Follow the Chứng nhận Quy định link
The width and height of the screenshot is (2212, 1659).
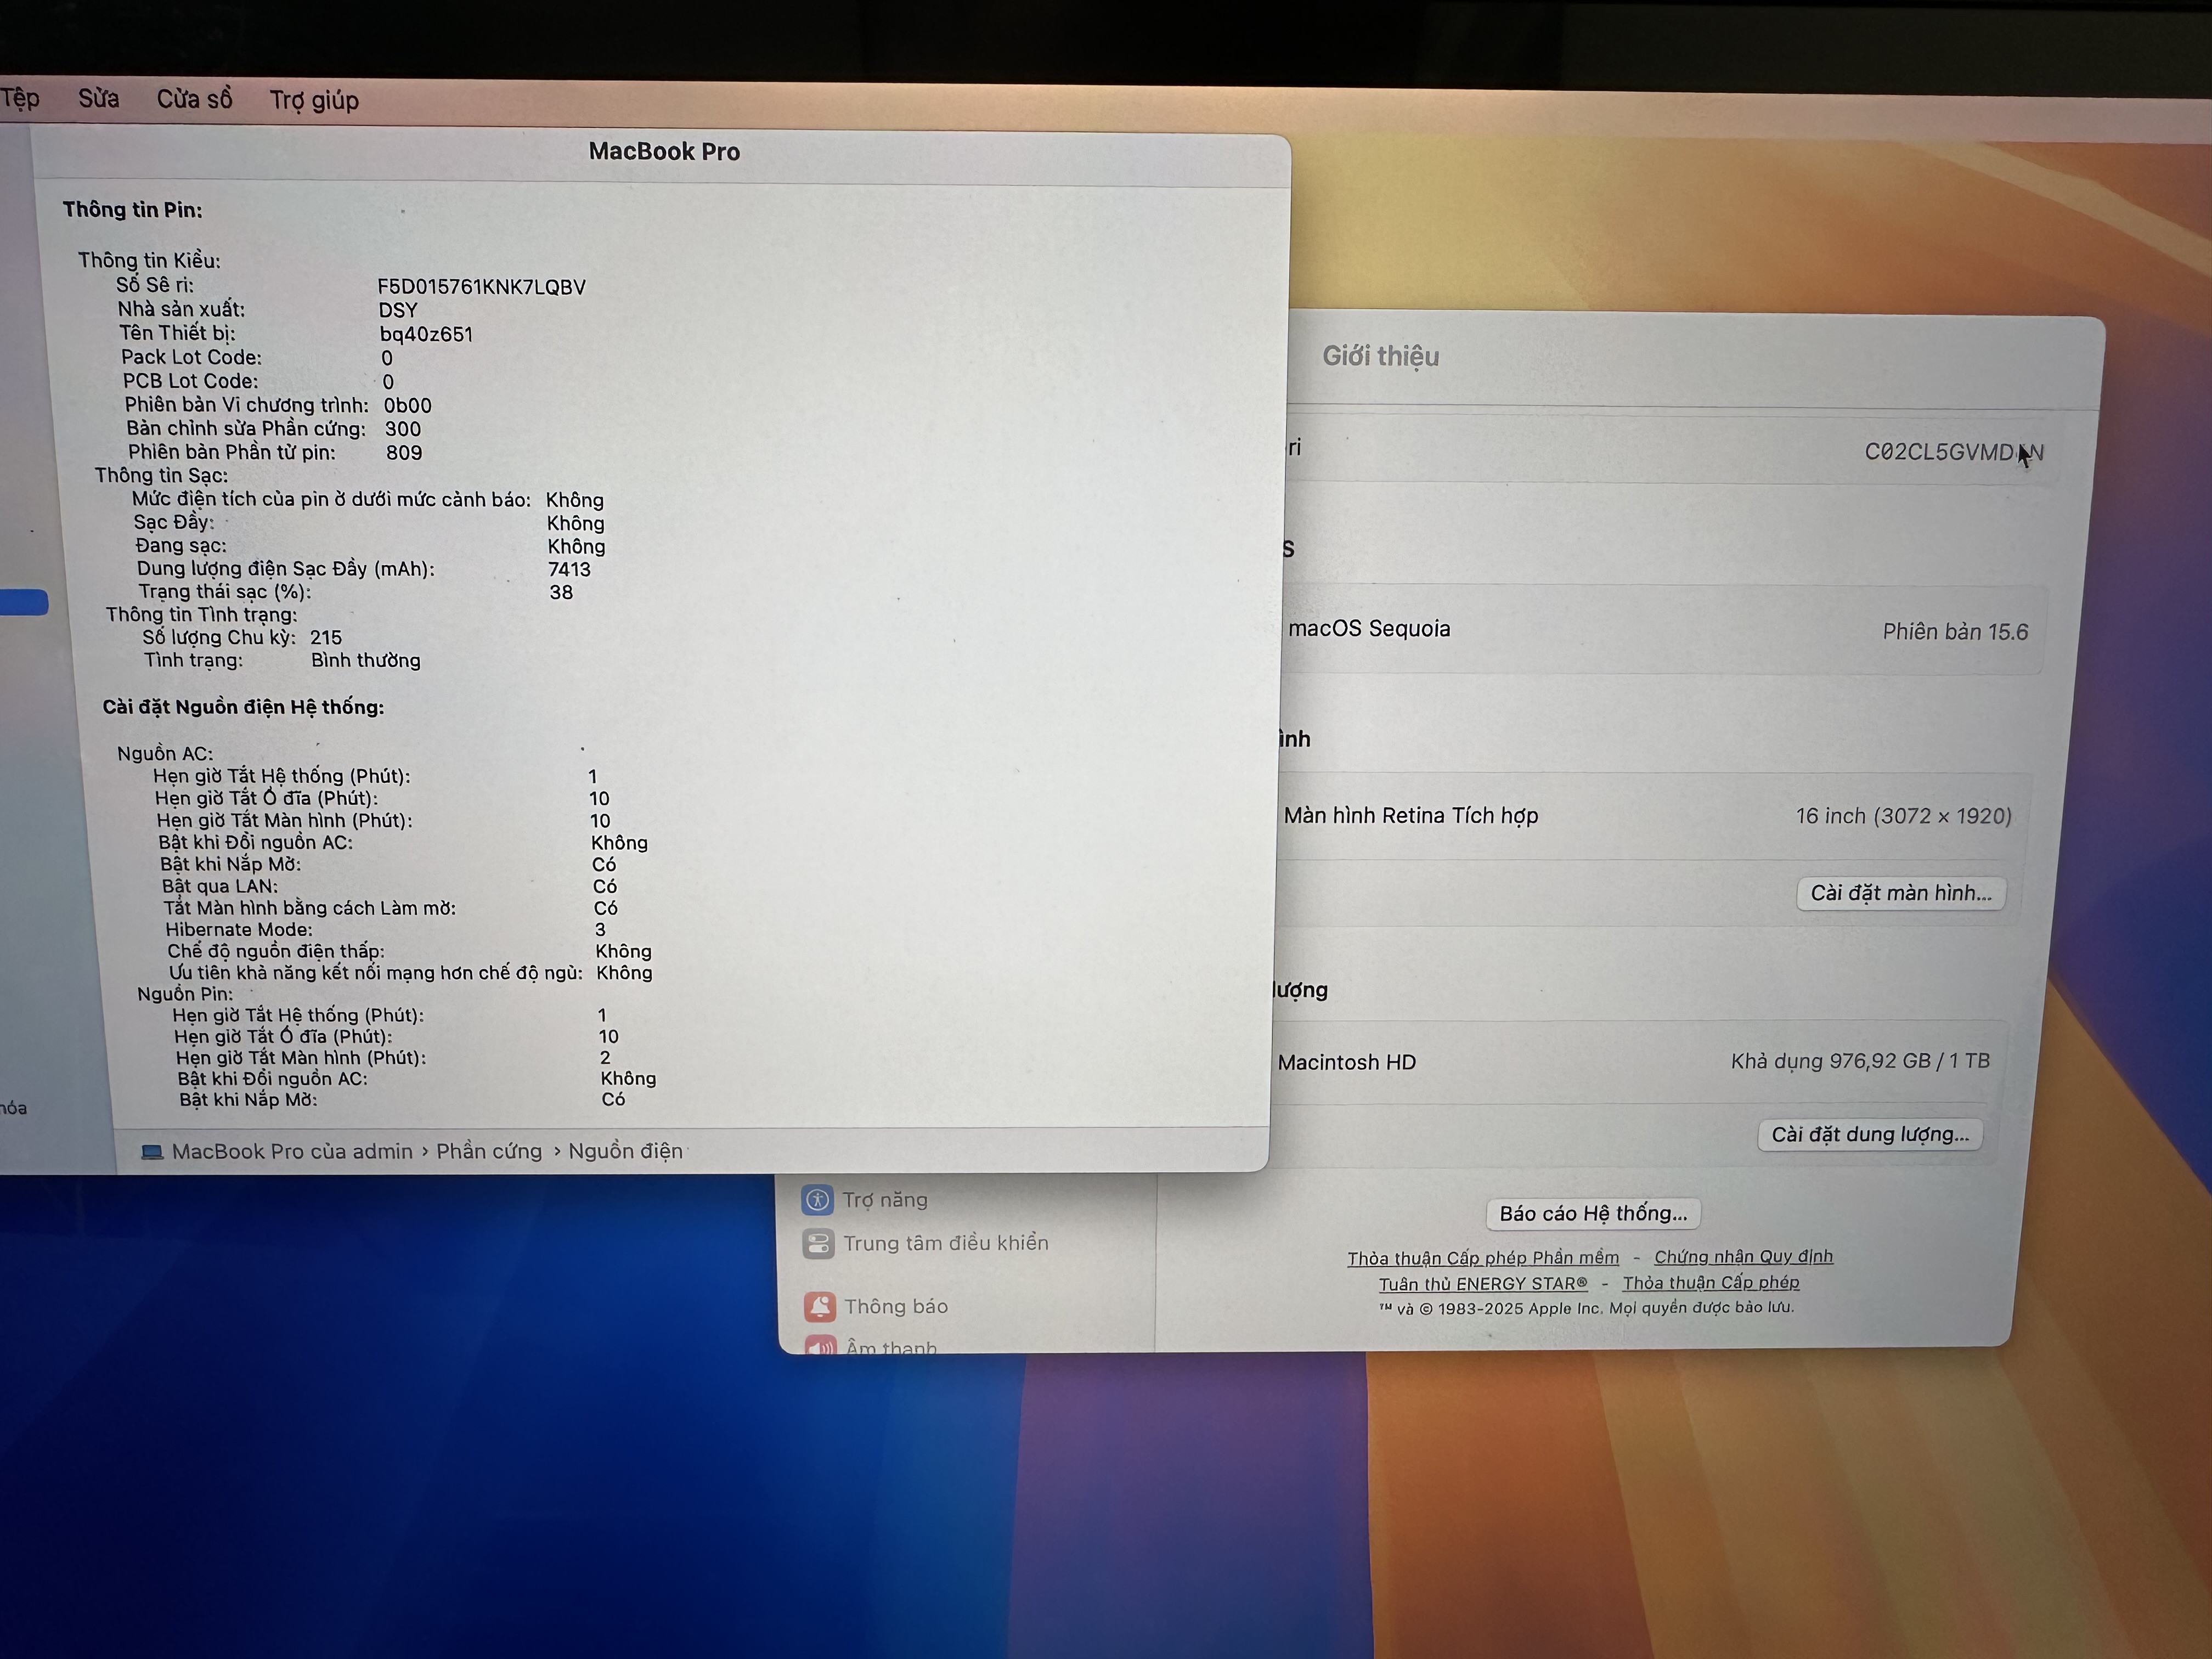point(1743,1257)
